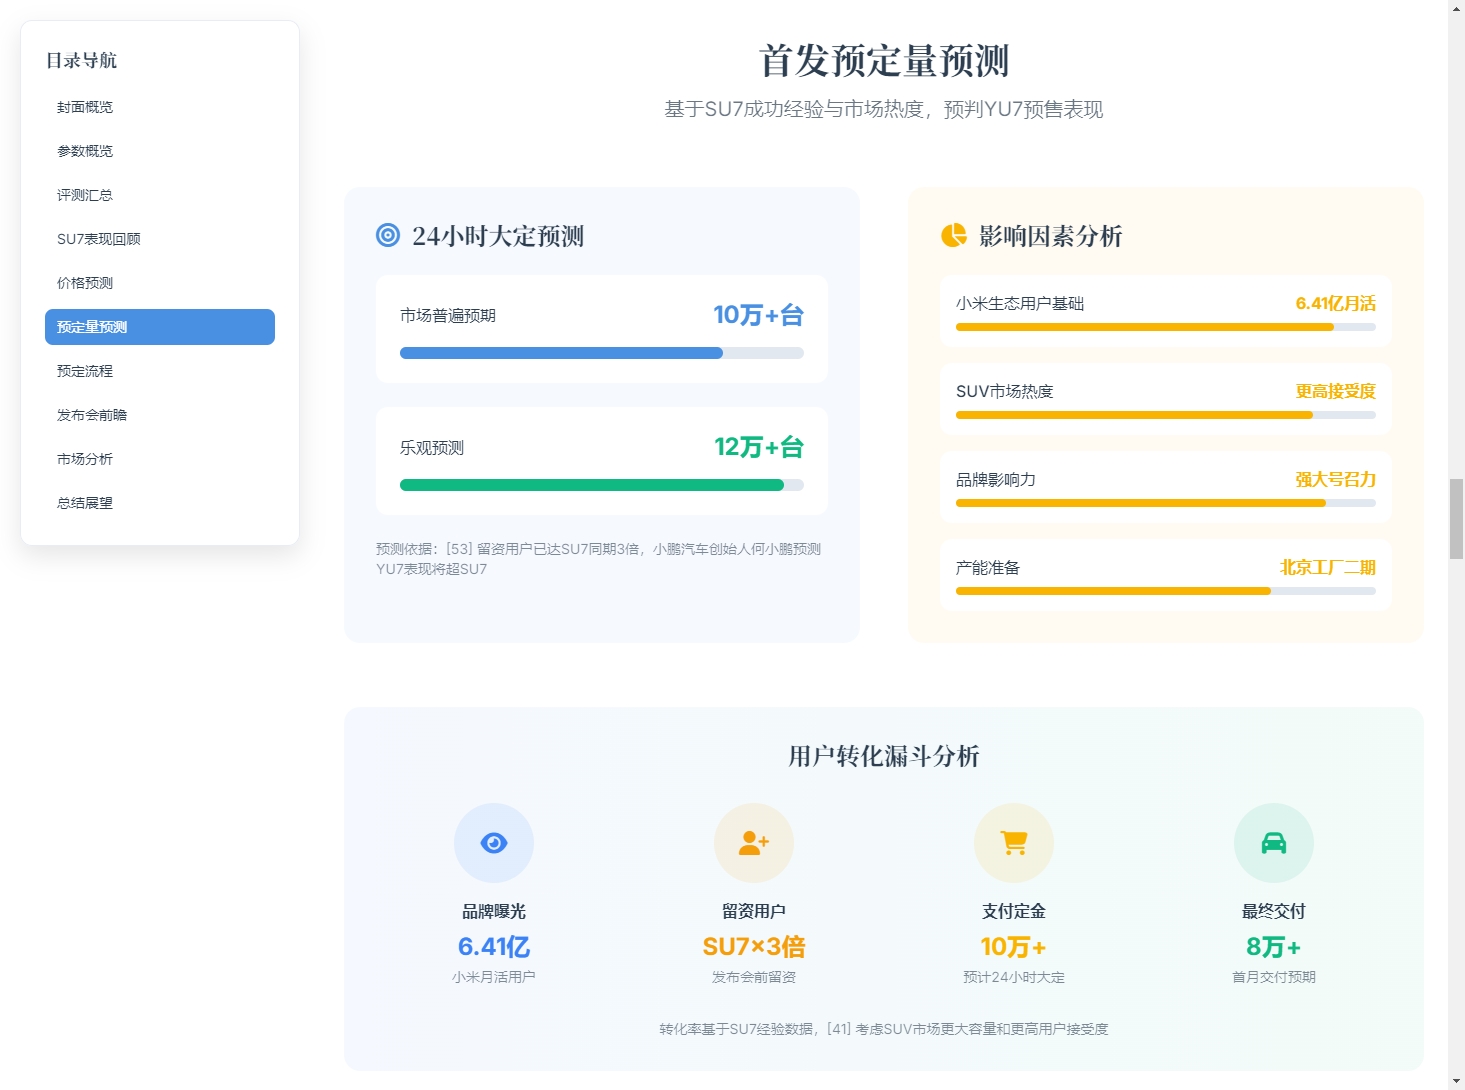
Task: Click the 10万+台 value text
Action: tap(758, 315)
